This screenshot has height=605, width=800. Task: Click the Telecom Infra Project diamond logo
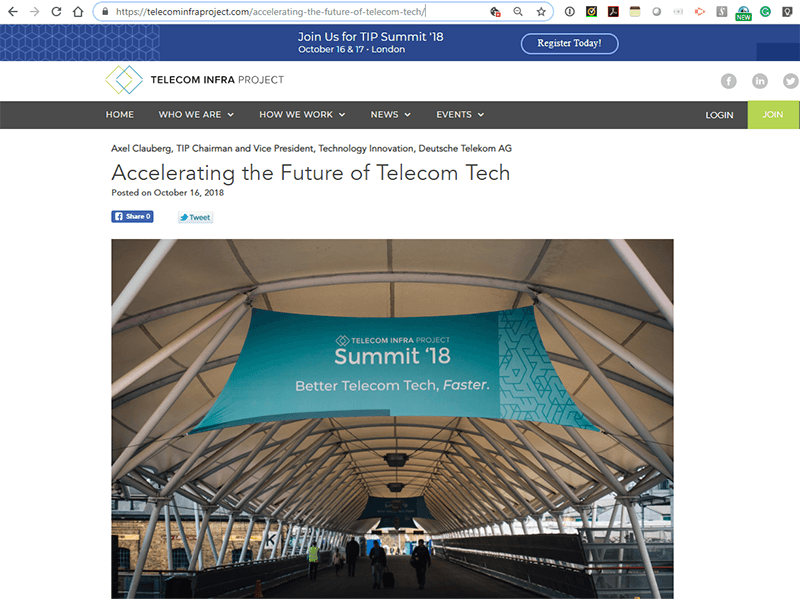point(124,80)
